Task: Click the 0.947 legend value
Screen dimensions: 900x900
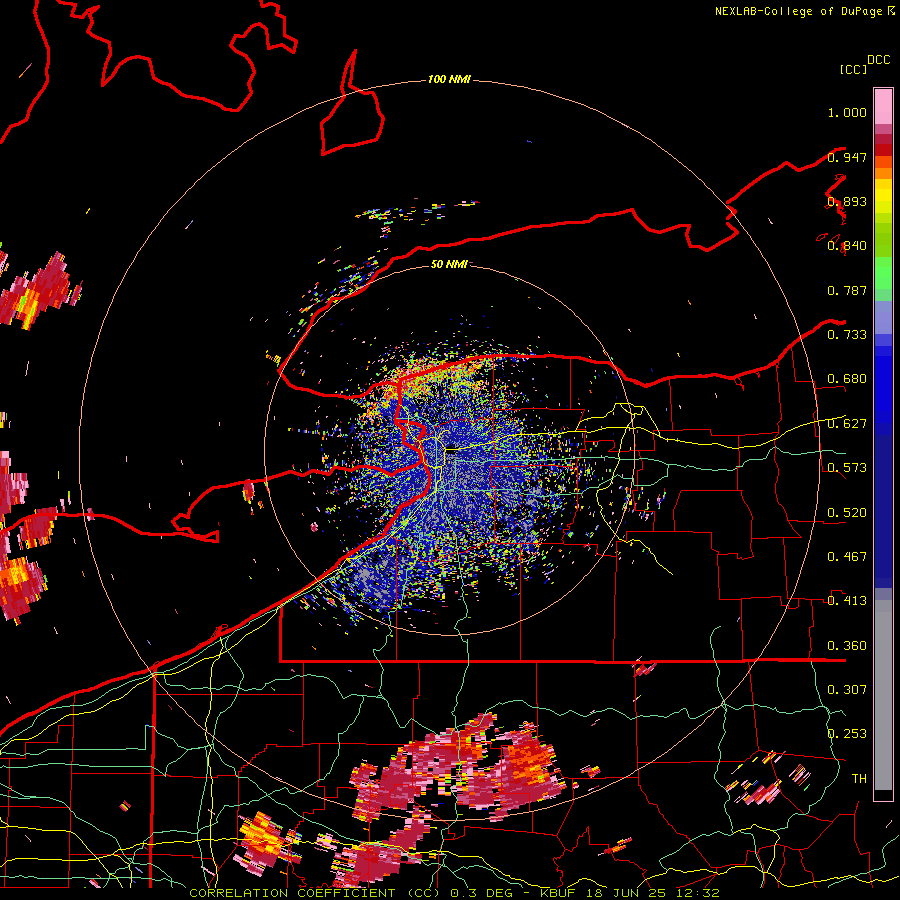Action: coord(847,157)
